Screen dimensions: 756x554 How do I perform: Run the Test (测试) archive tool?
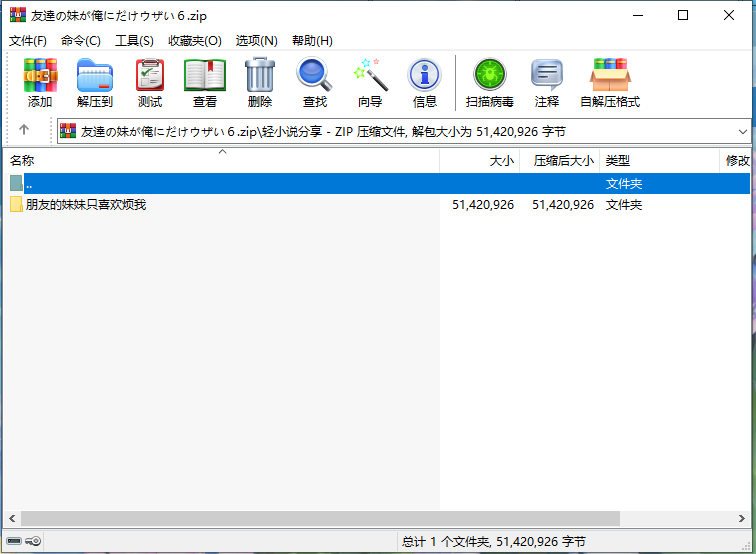(x=150, y=75)
